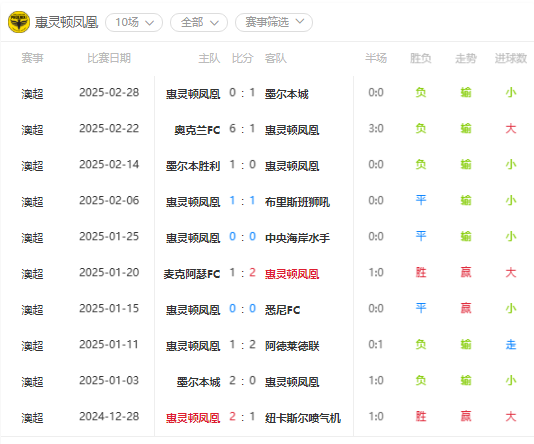This screenshot has height=444, width=534.
Task: Click the 6:1 score on 2025-02-22
Action: (x=242, y=129)
